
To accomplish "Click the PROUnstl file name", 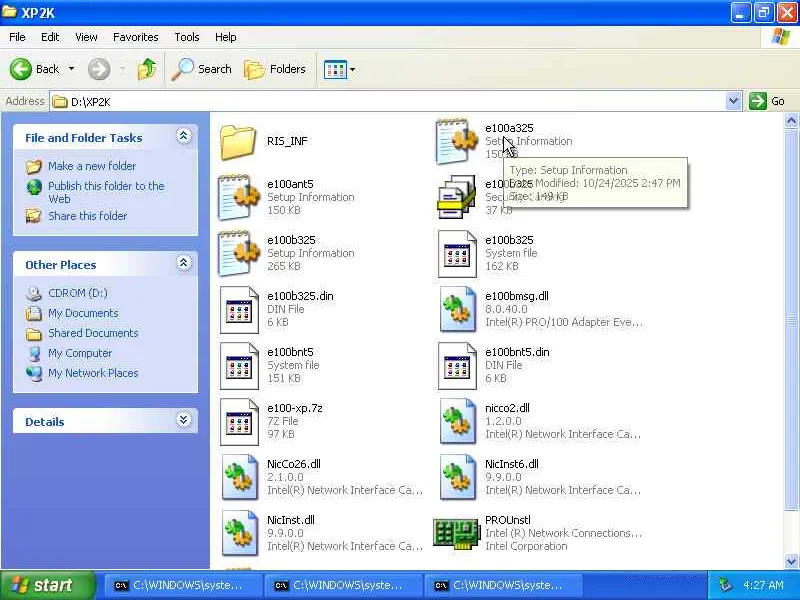I will tap(508, 520).
